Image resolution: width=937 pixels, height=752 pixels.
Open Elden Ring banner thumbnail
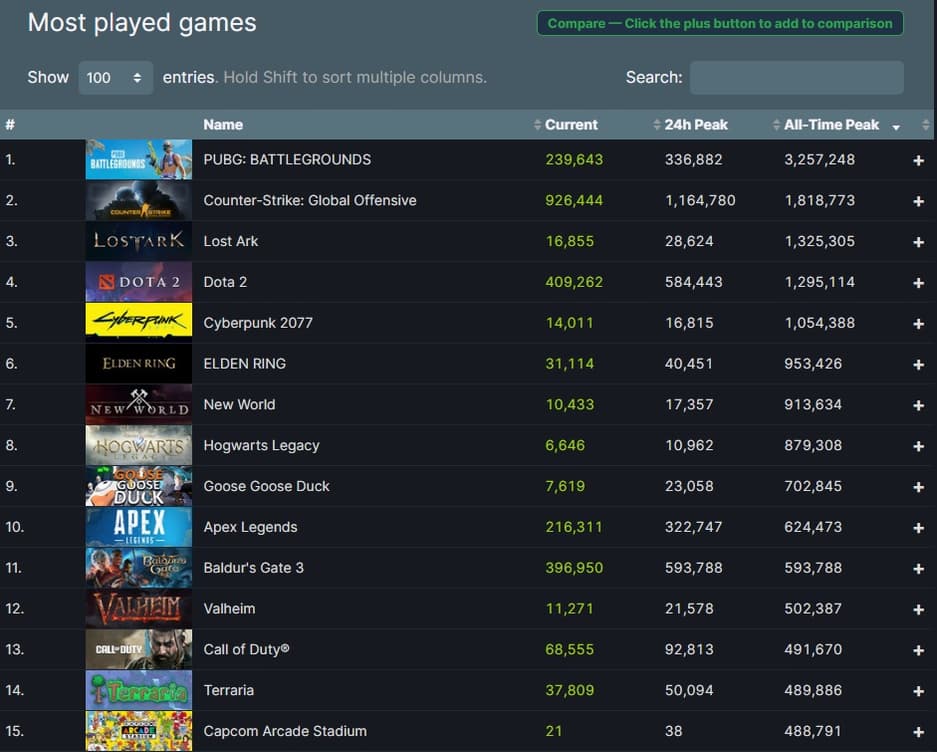[139, 363]
